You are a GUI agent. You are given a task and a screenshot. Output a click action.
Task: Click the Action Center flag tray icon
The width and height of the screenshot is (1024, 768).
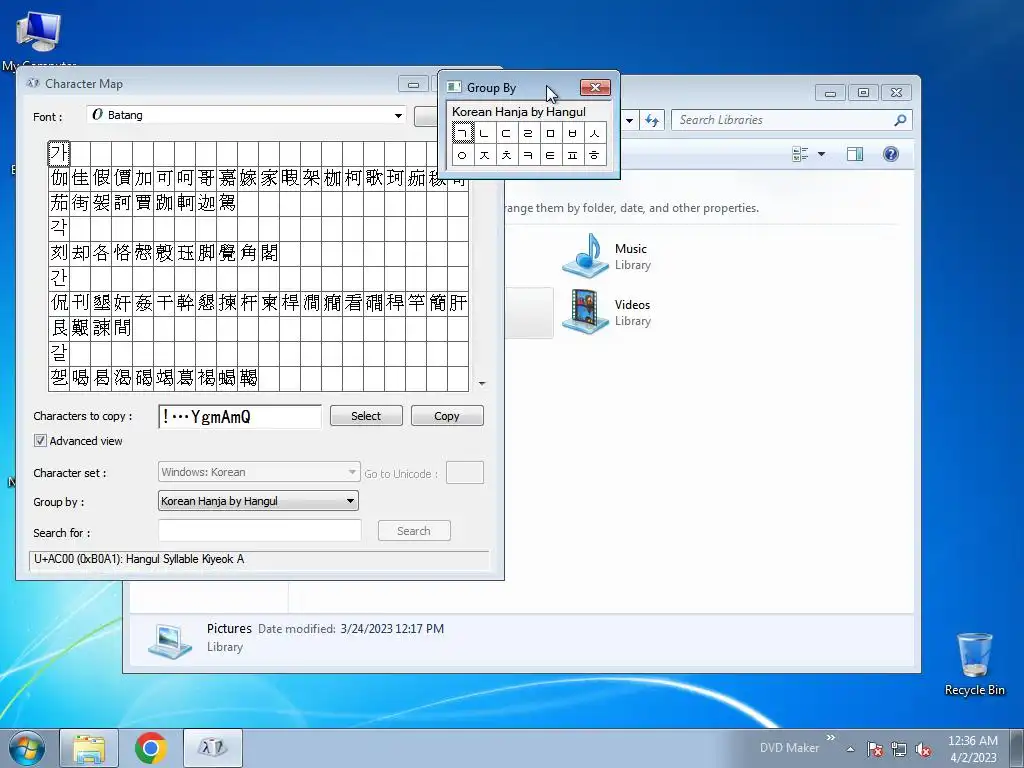pos(875,749)
